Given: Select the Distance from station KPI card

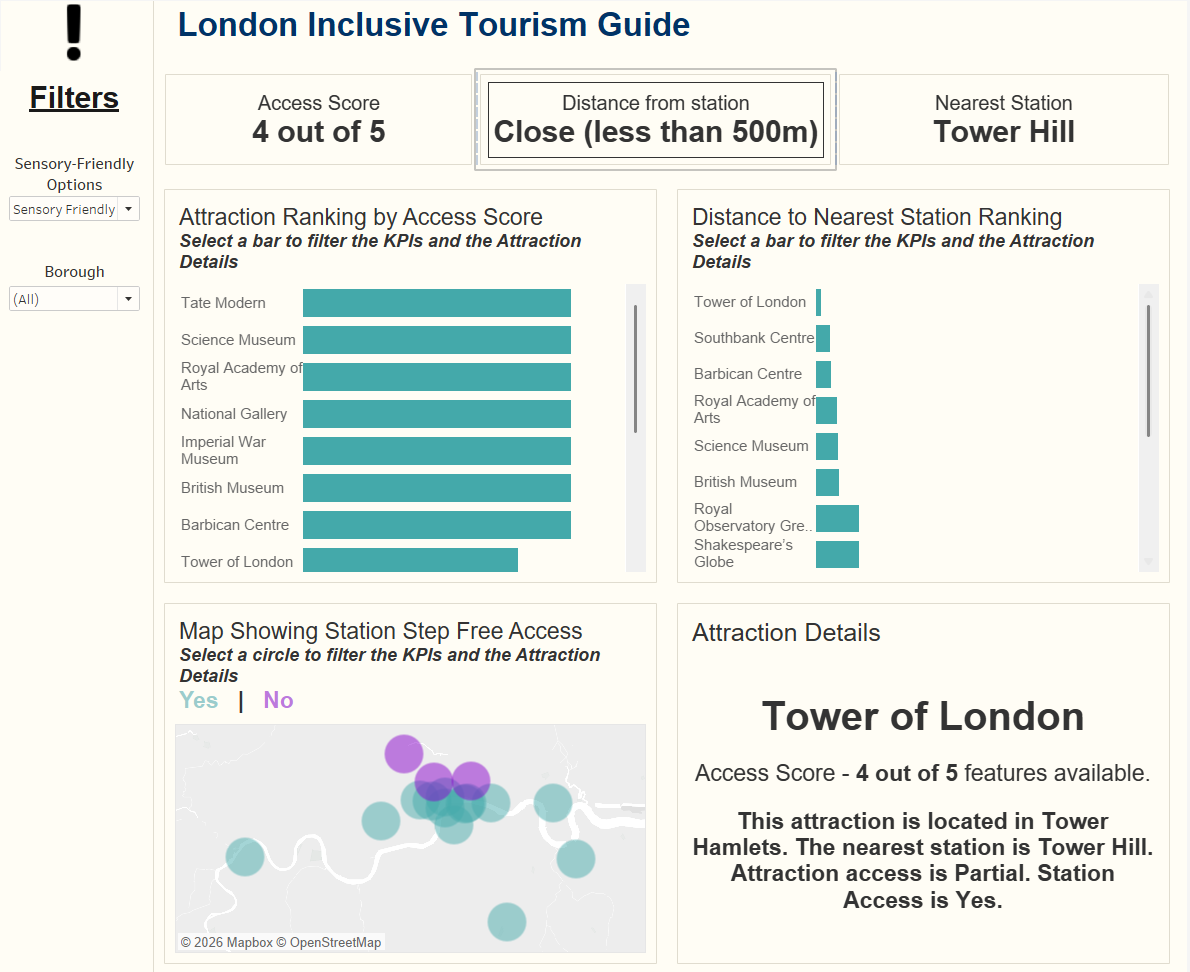Looking at the screenshot, I should (655, 120).
